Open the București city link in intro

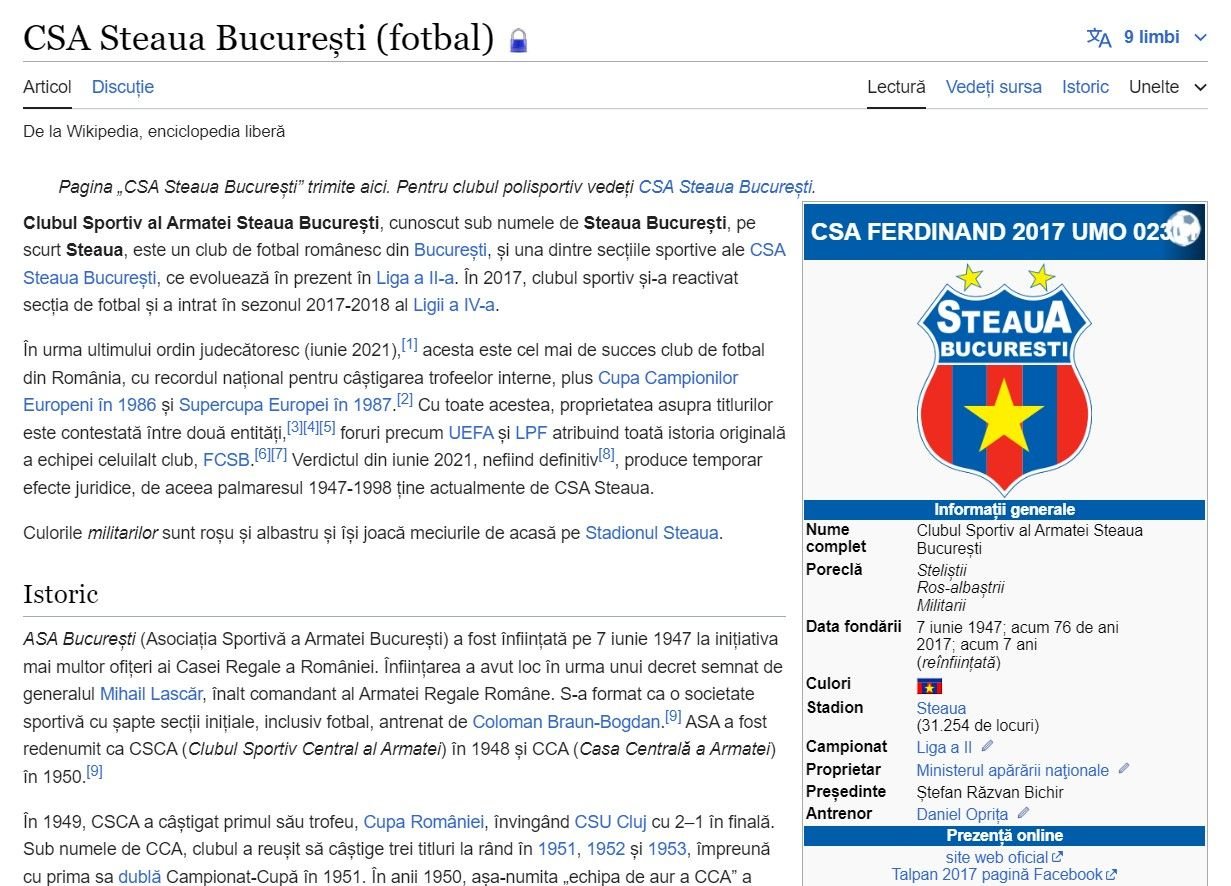click(450, 250)
